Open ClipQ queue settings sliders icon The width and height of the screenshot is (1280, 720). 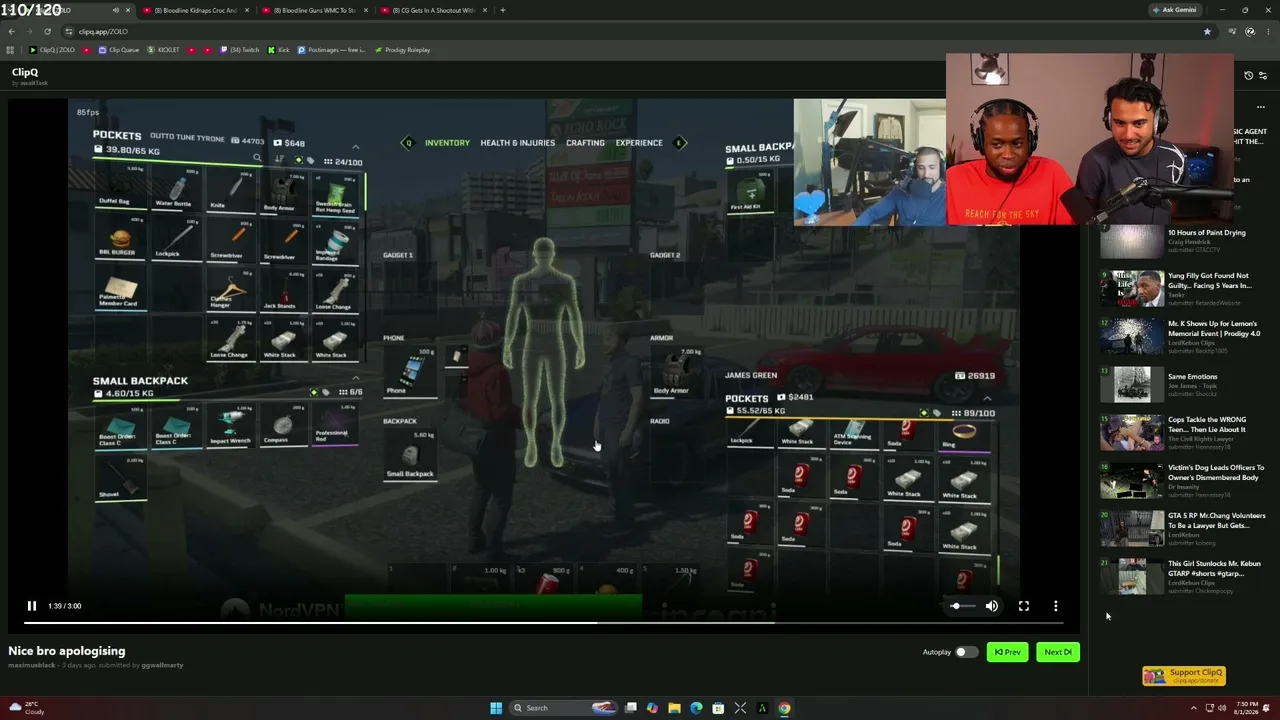(x=1262, y=76)
